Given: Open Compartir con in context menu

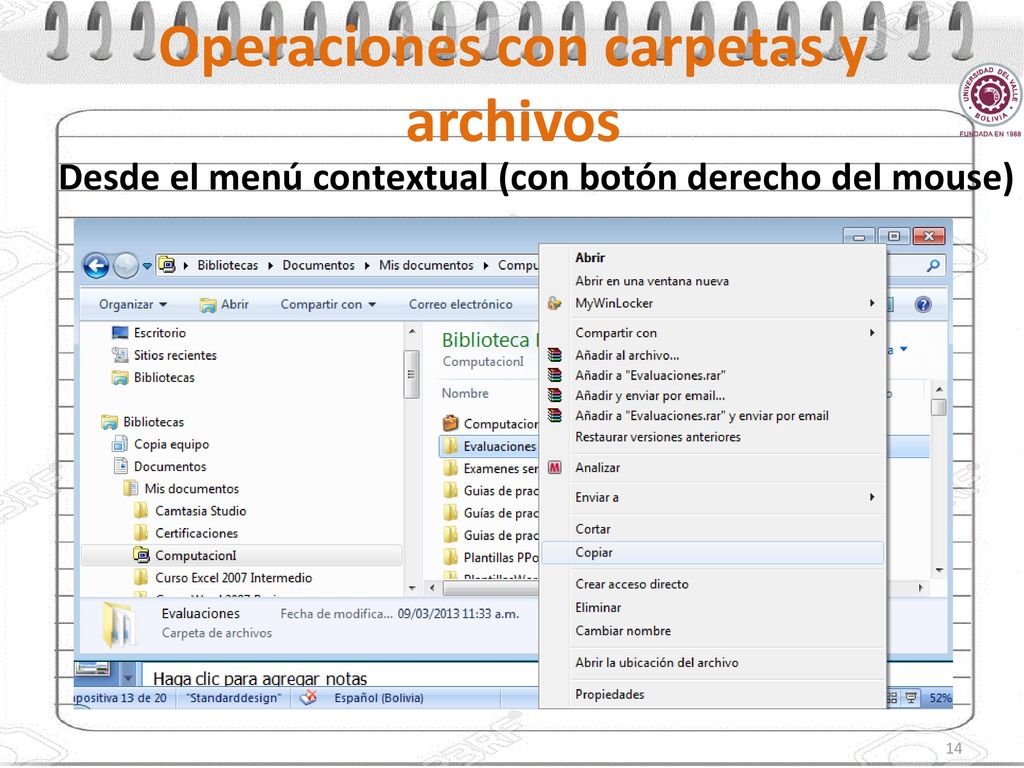Looking at the screenshot, I should tap(712, 333).
